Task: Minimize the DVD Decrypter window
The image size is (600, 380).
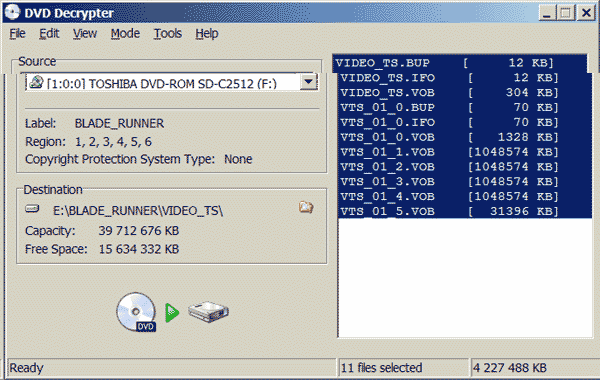Action: pos(546,13)
